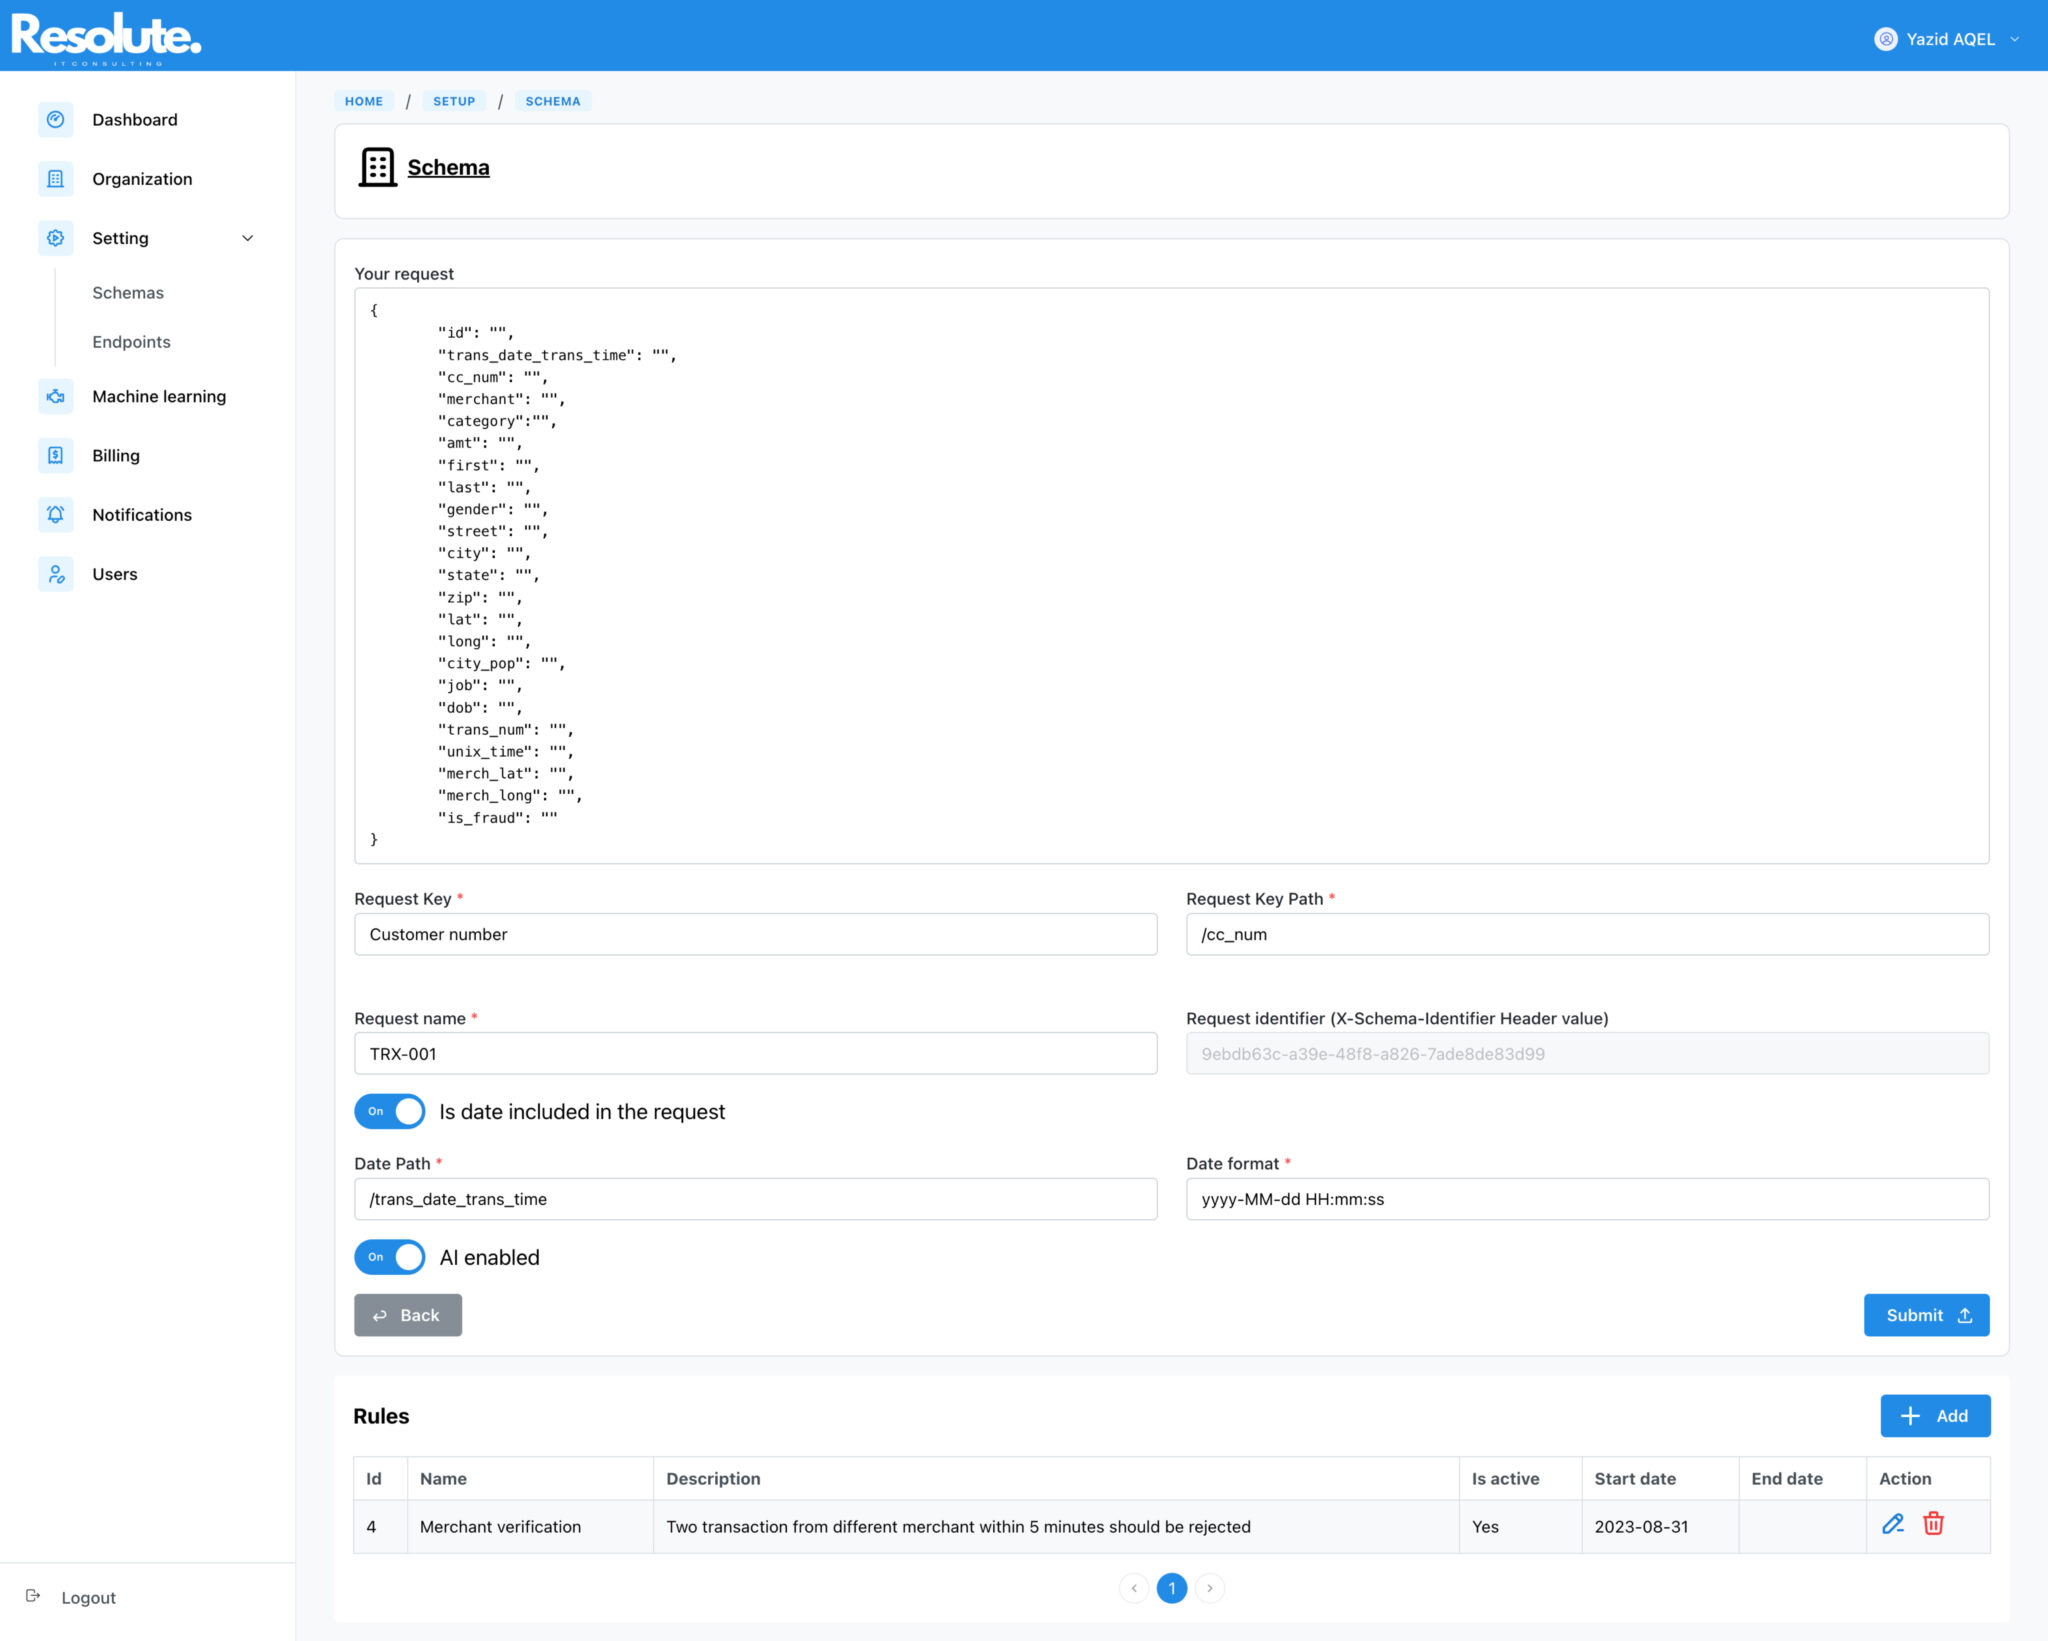
Task: Open Machine learning via its sidebar icon
Action: click(56, 396)
